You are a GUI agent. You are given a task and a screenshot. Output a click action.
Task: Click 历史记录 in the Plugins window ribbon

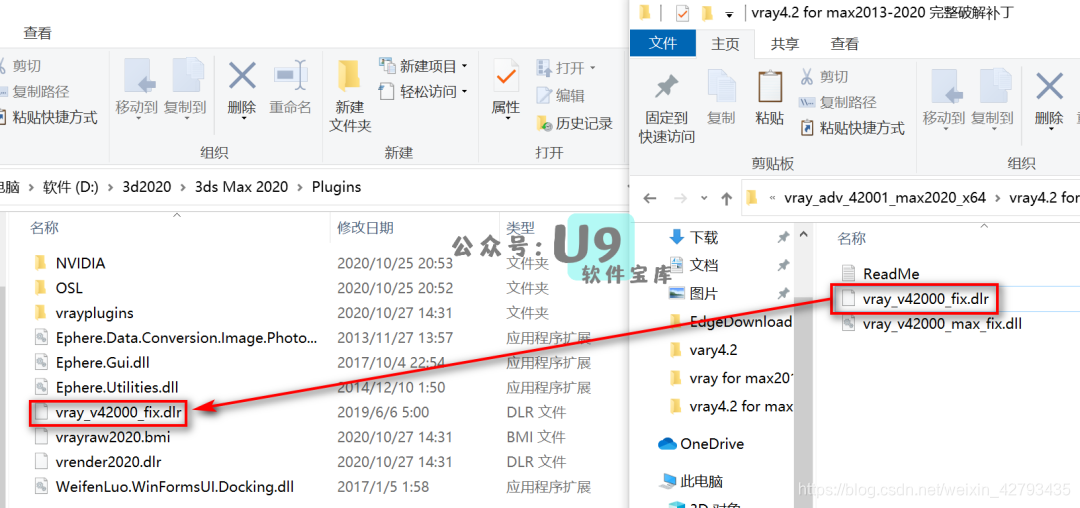[x=574, y=124]
